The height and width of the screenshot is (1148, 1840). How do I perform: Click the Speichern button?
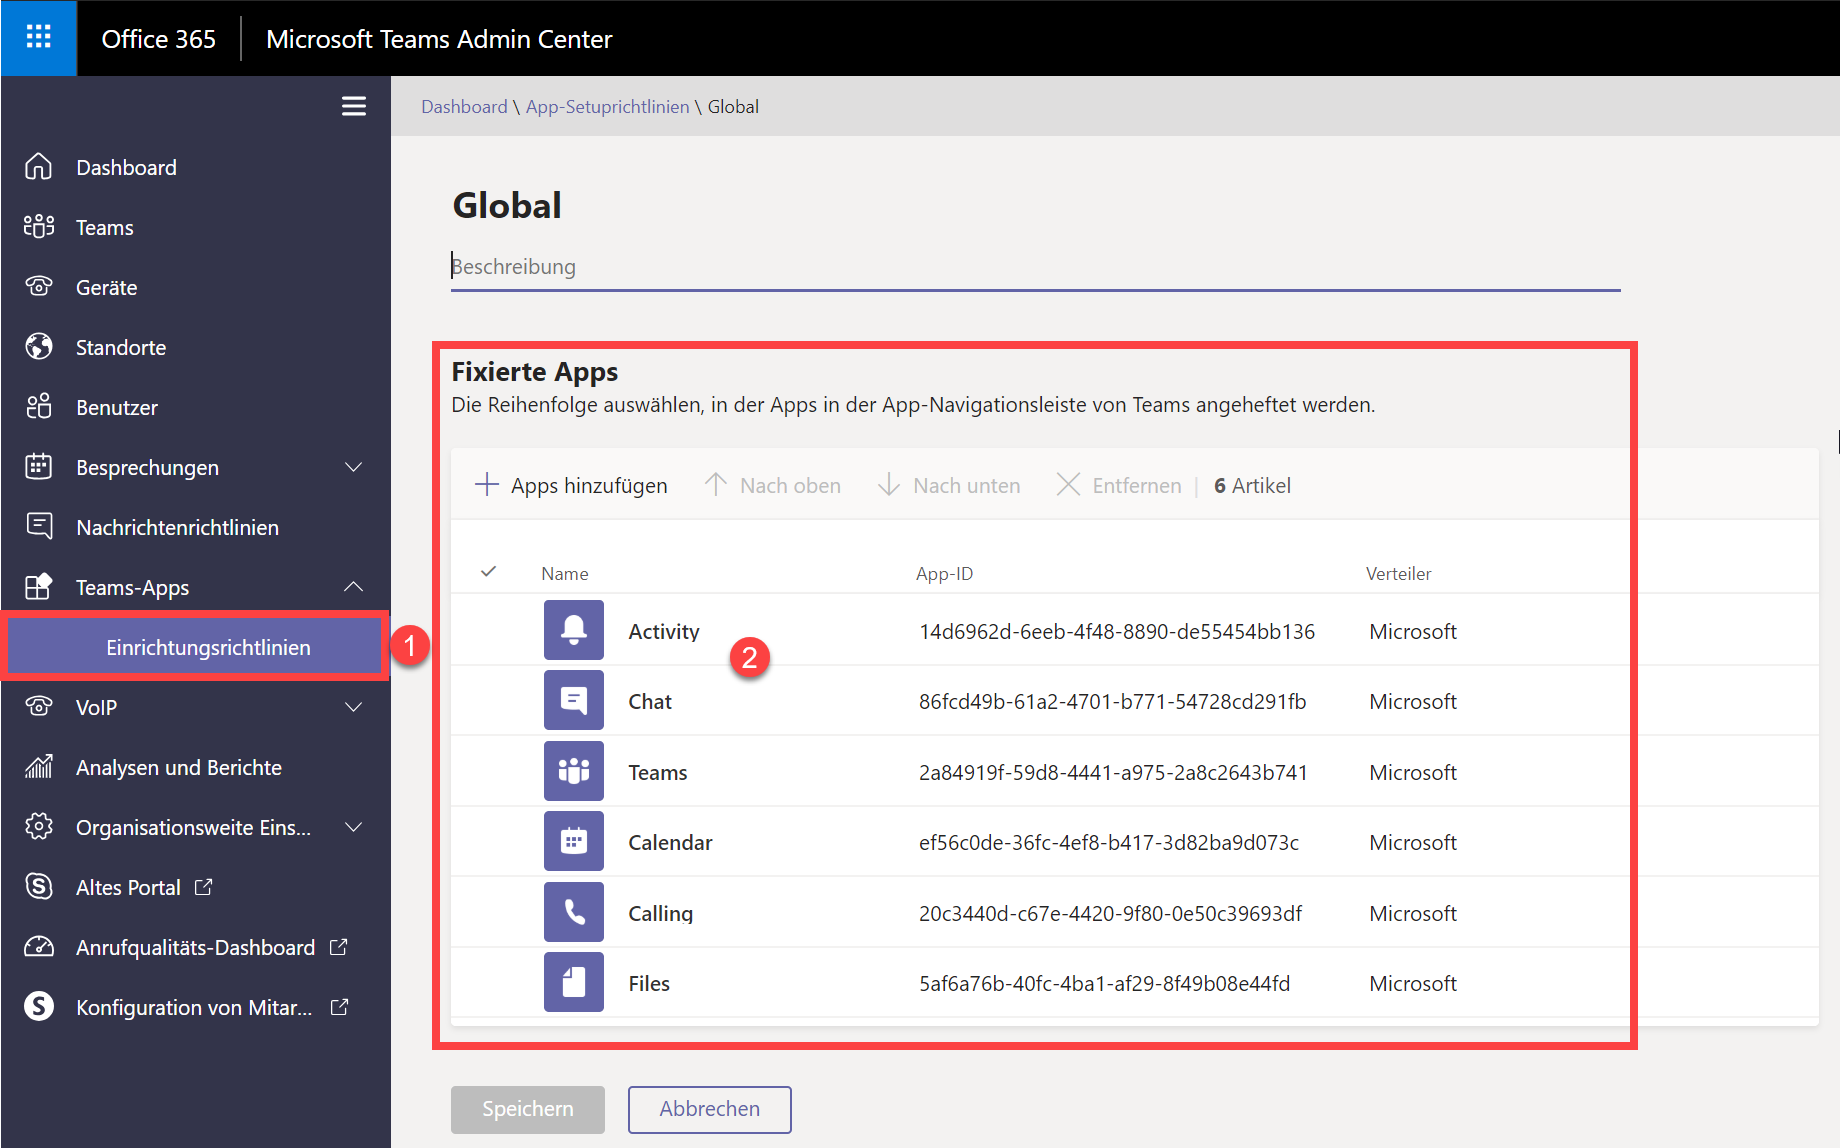(x=528, y=1109)
